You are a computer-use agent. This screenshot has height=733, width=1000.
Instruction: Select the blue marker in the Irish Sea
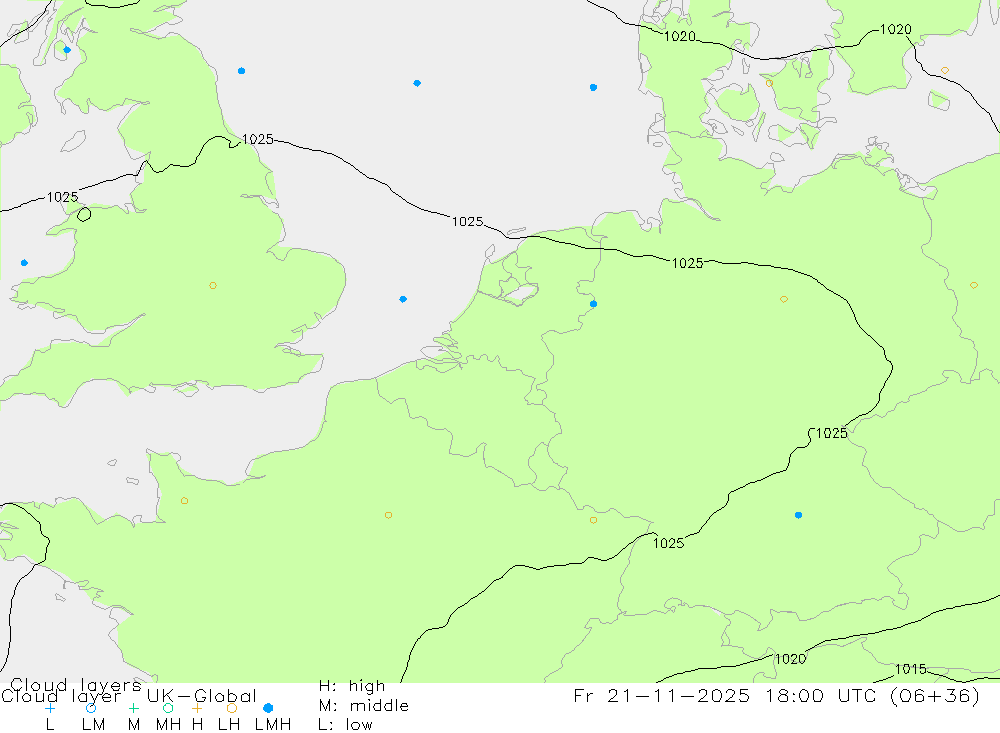point(24,263)
